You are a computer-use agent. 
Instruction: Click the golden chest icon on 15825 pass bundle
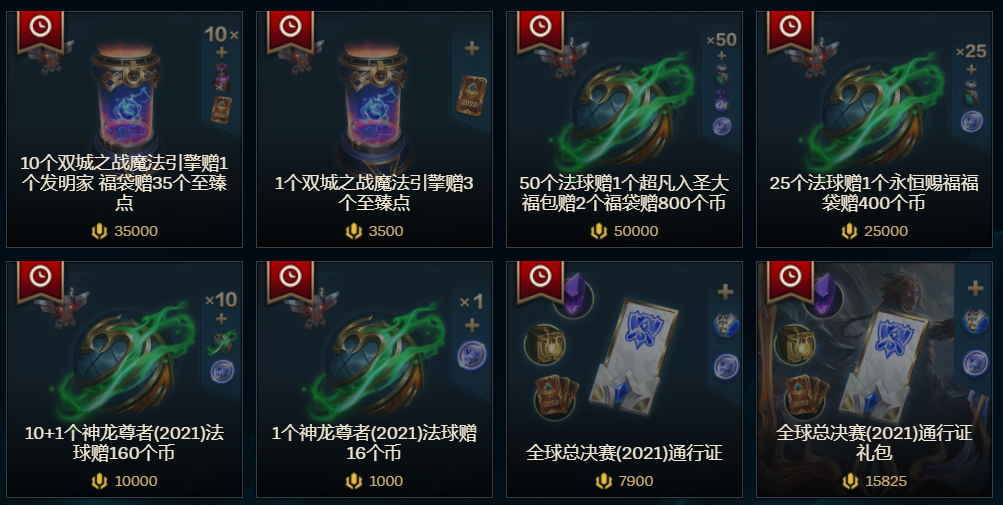point(794,345)
